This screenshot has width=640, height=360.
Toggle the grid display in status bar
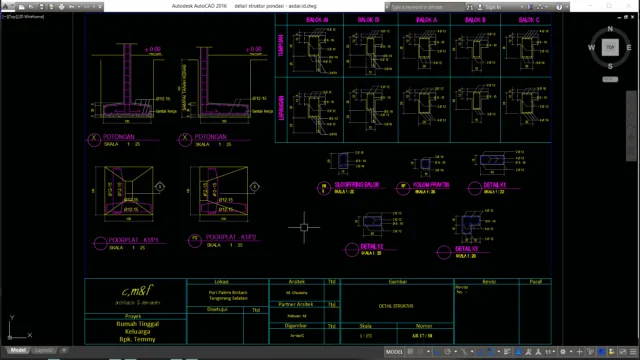pyautogui.click(x=410, y=352)
